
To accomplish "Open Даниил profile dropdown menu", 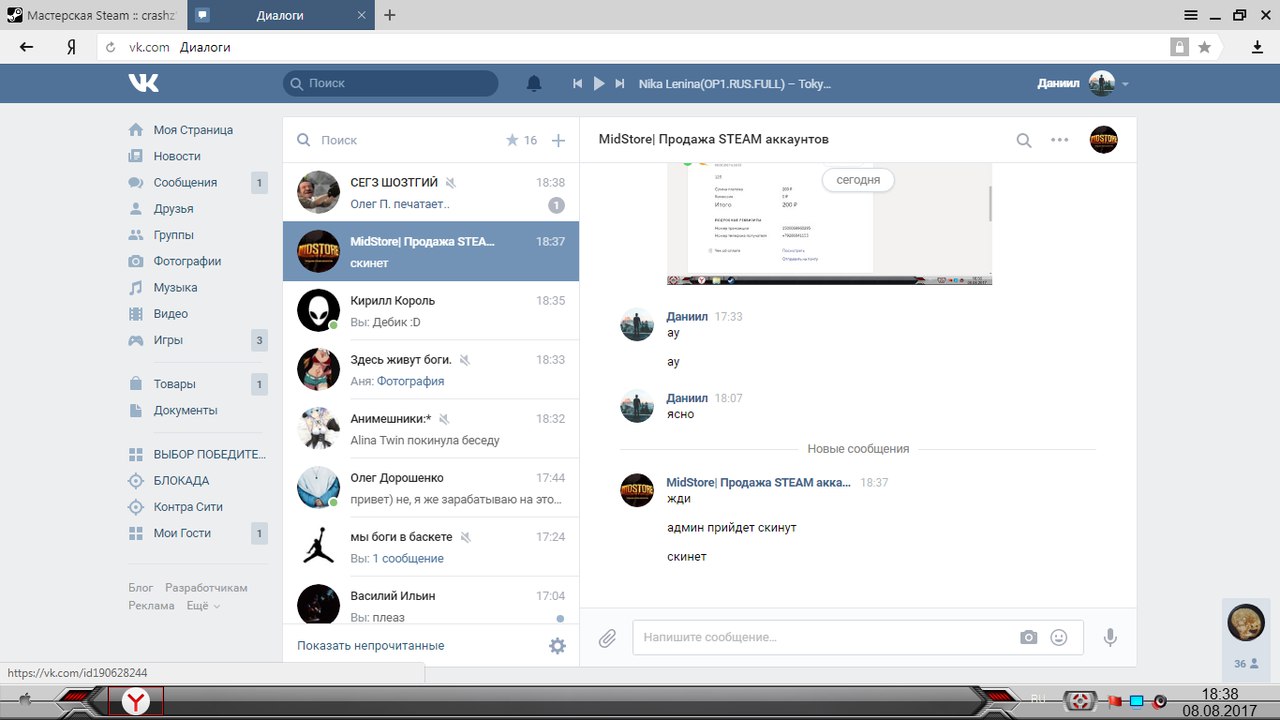I will coord(1083,84).
